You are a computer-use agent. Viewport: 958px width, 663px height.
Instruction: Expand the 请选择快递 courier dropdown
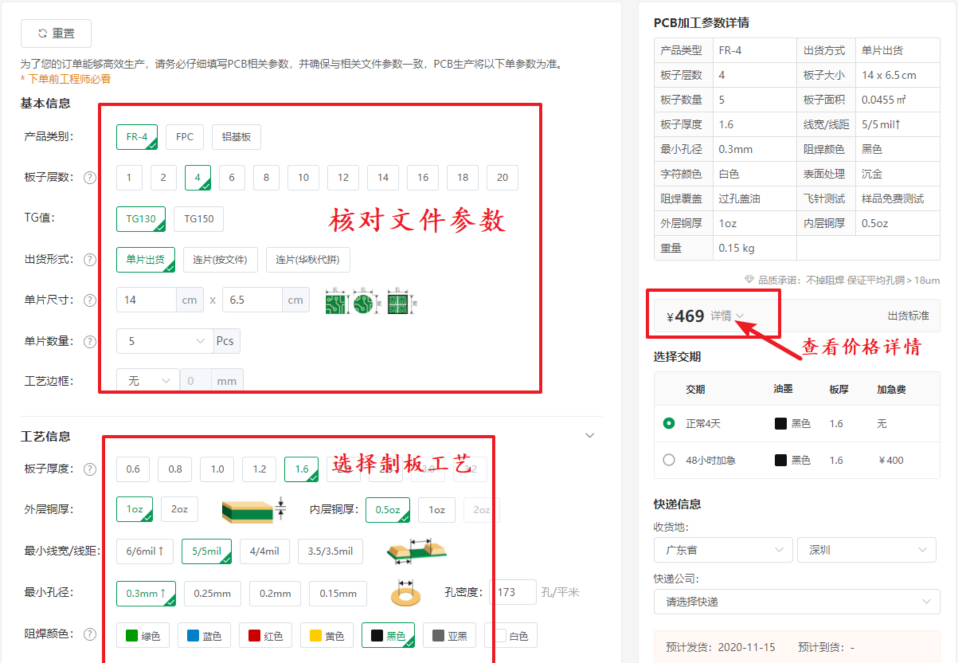pos(796,602)
